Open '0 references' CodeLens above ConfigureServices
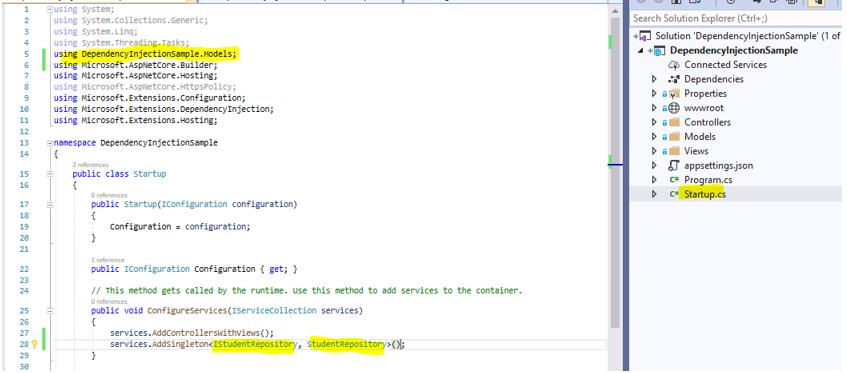This screenshot has height=373, width=847. pos(109,301)
